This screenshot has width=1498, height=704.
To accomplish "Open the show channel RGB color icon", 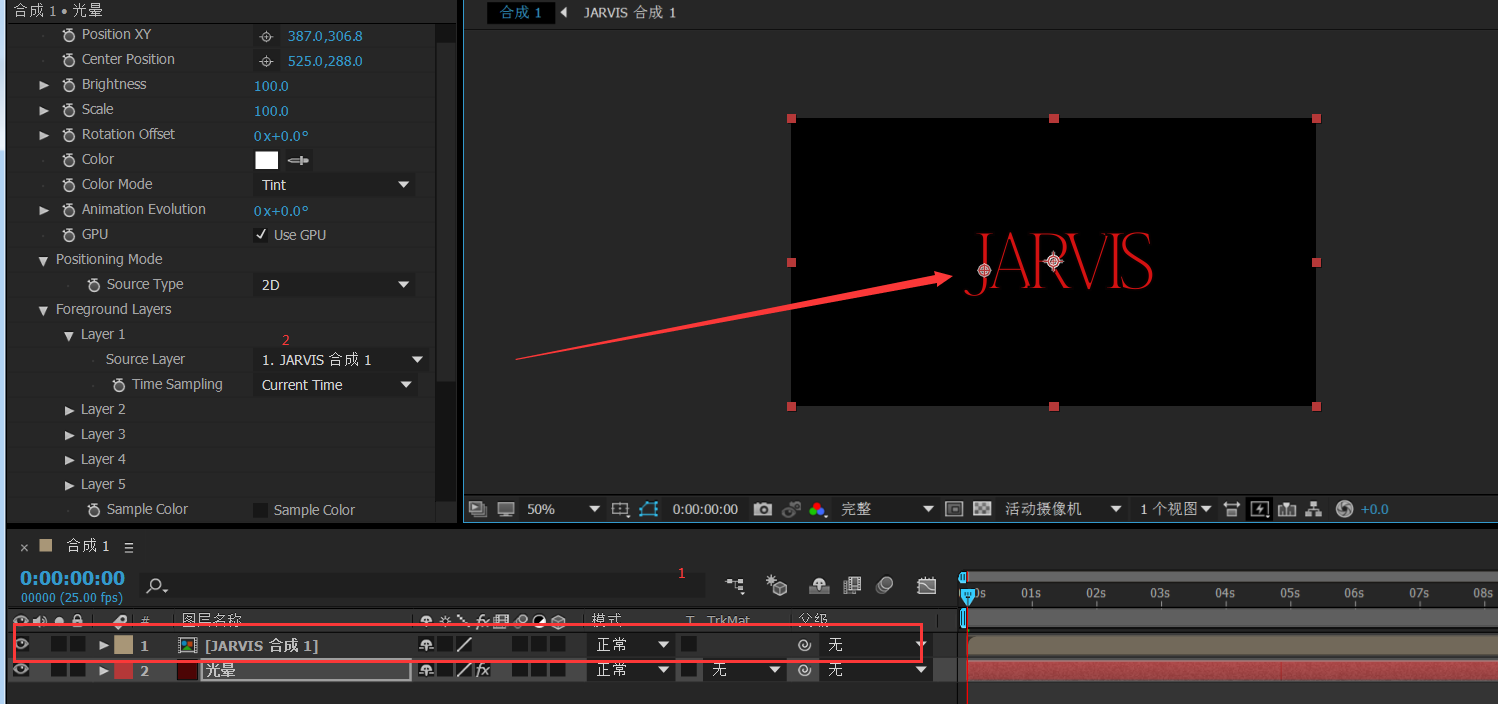I will [818, 509].
